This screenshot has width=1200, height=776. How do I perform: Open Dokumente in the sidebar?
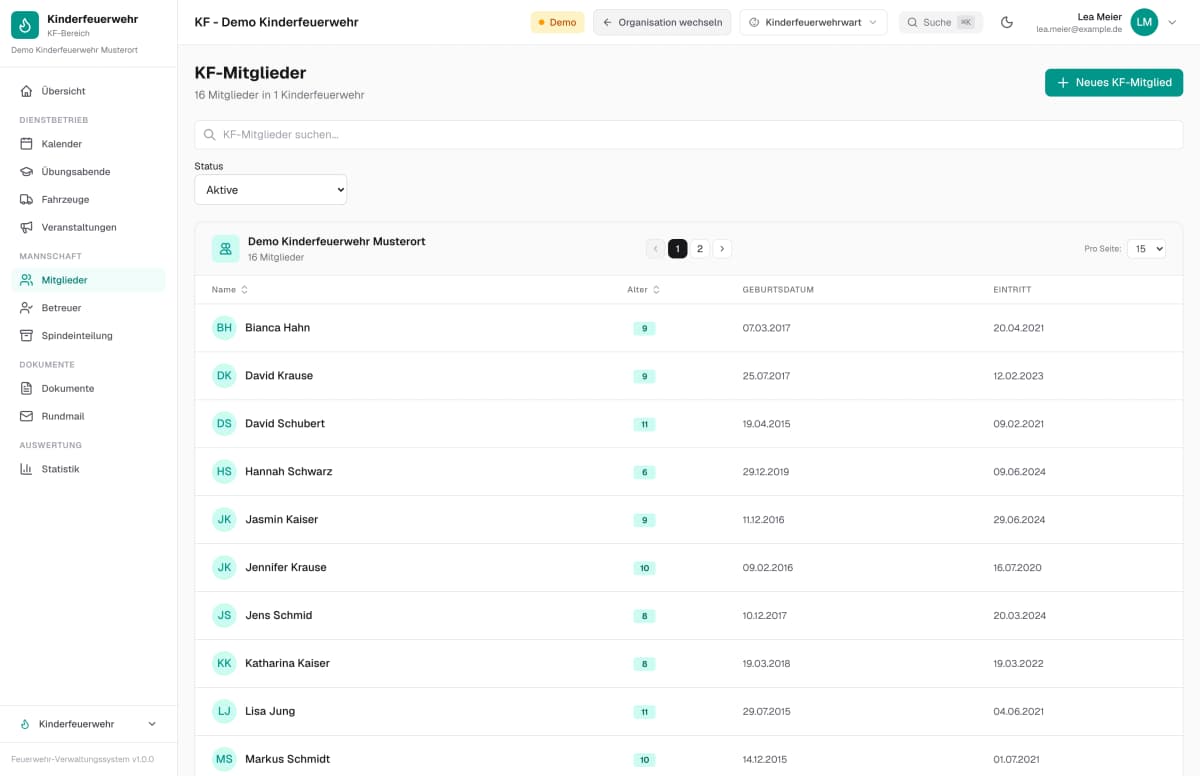point(89,389)
